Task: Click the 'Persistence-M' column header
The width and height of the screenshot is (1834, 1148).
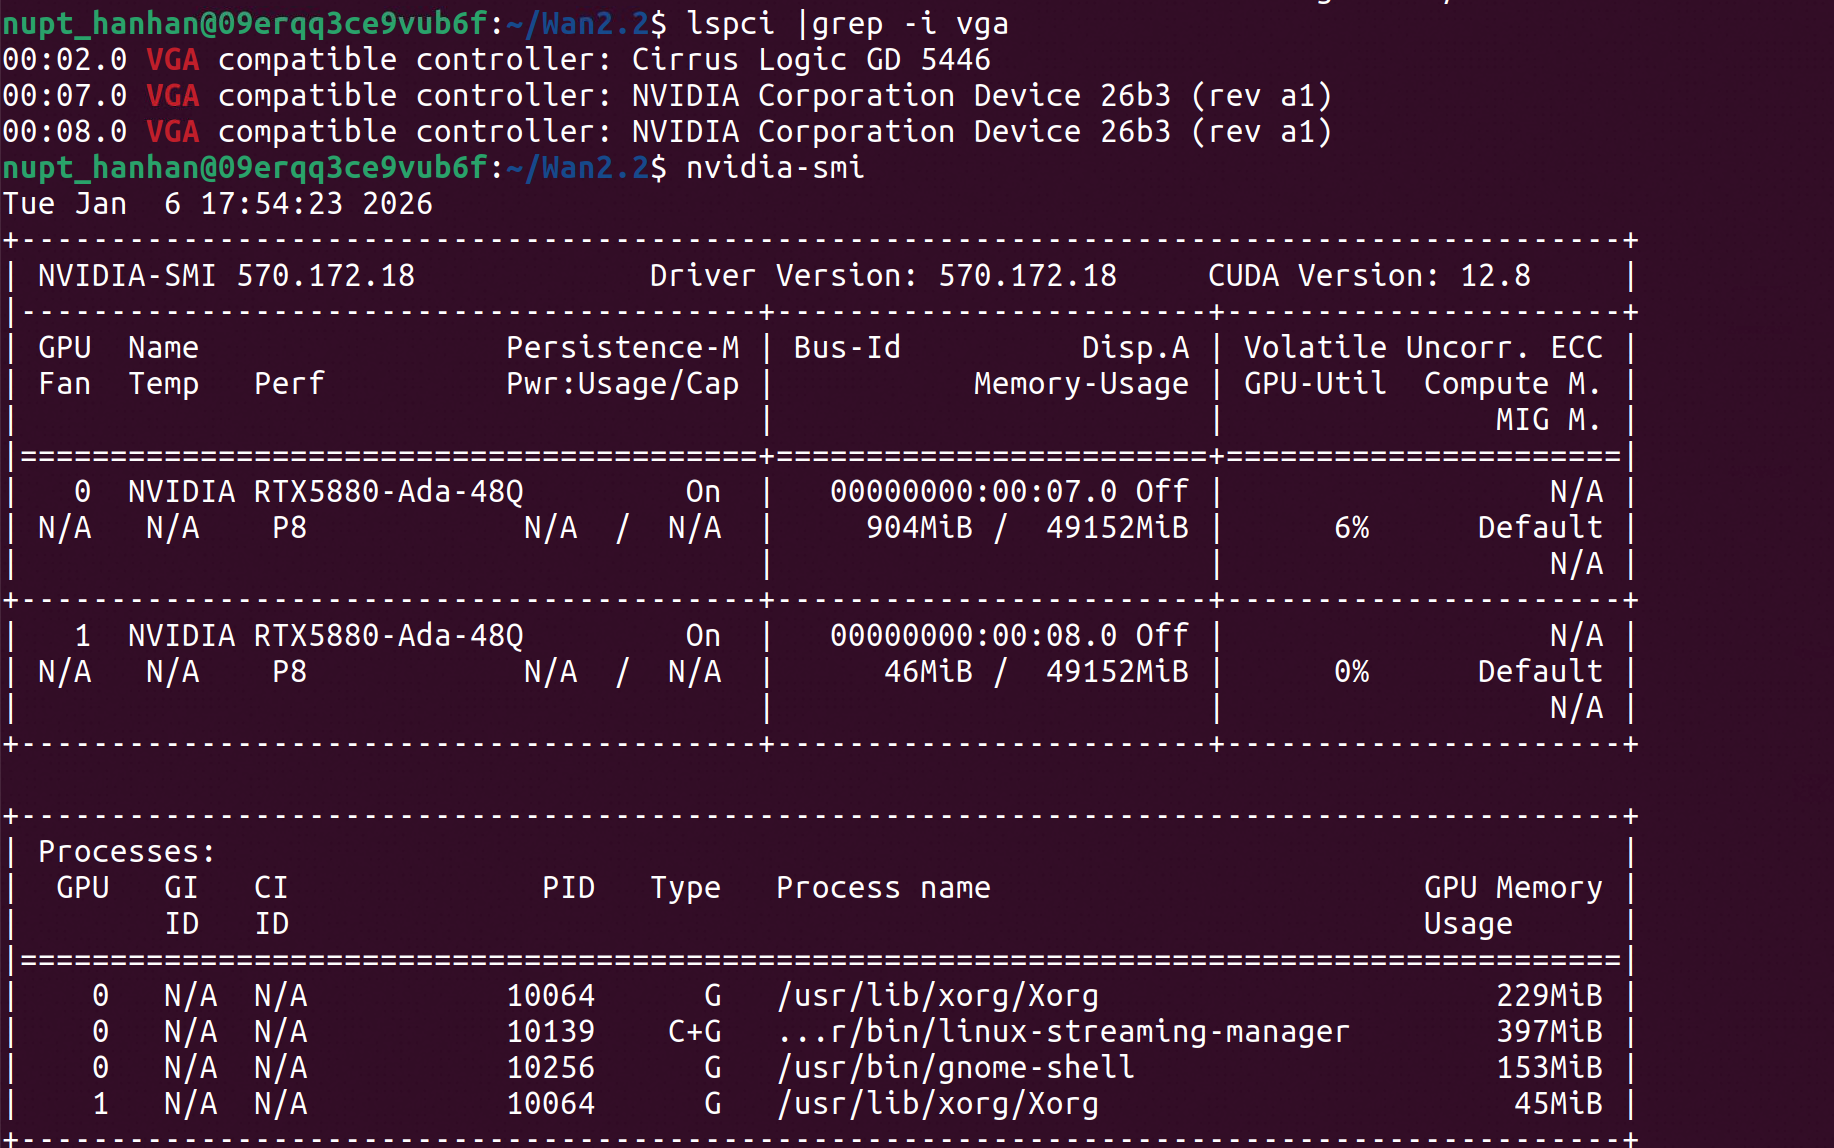Action: click(x=623, y=347)
